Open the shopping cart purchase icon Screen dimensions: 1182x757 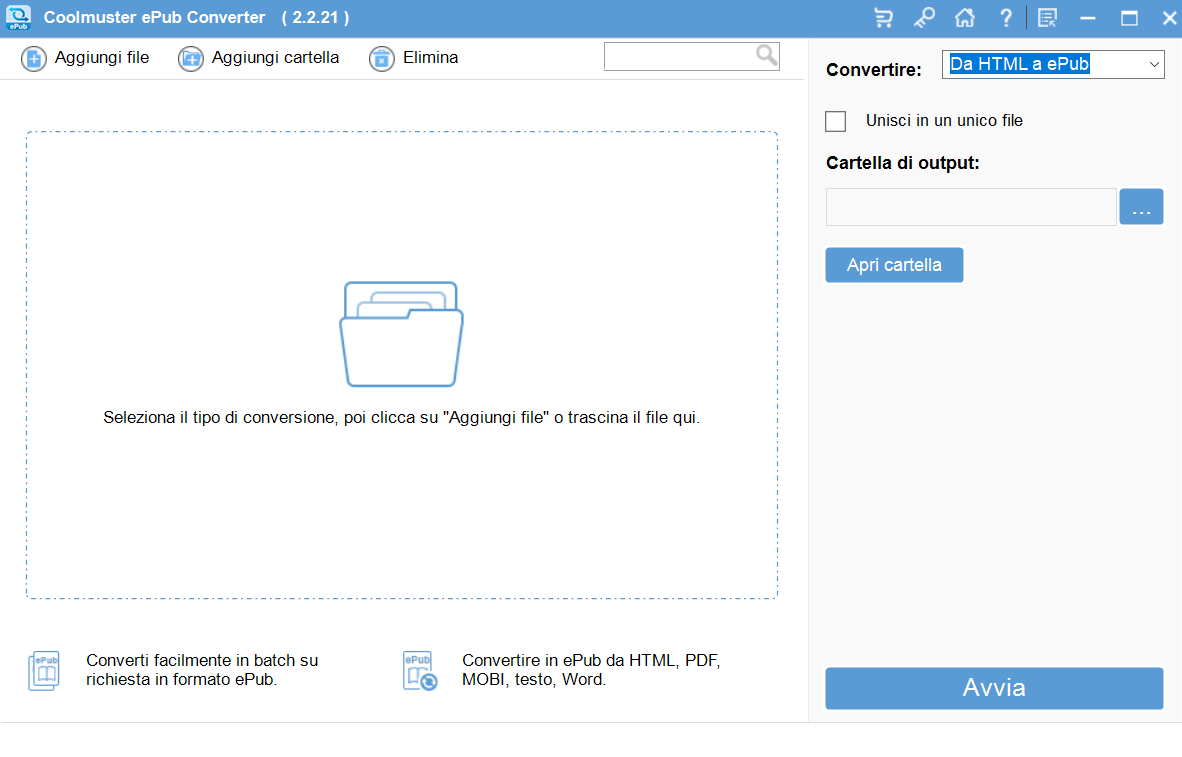click(883, 17)
